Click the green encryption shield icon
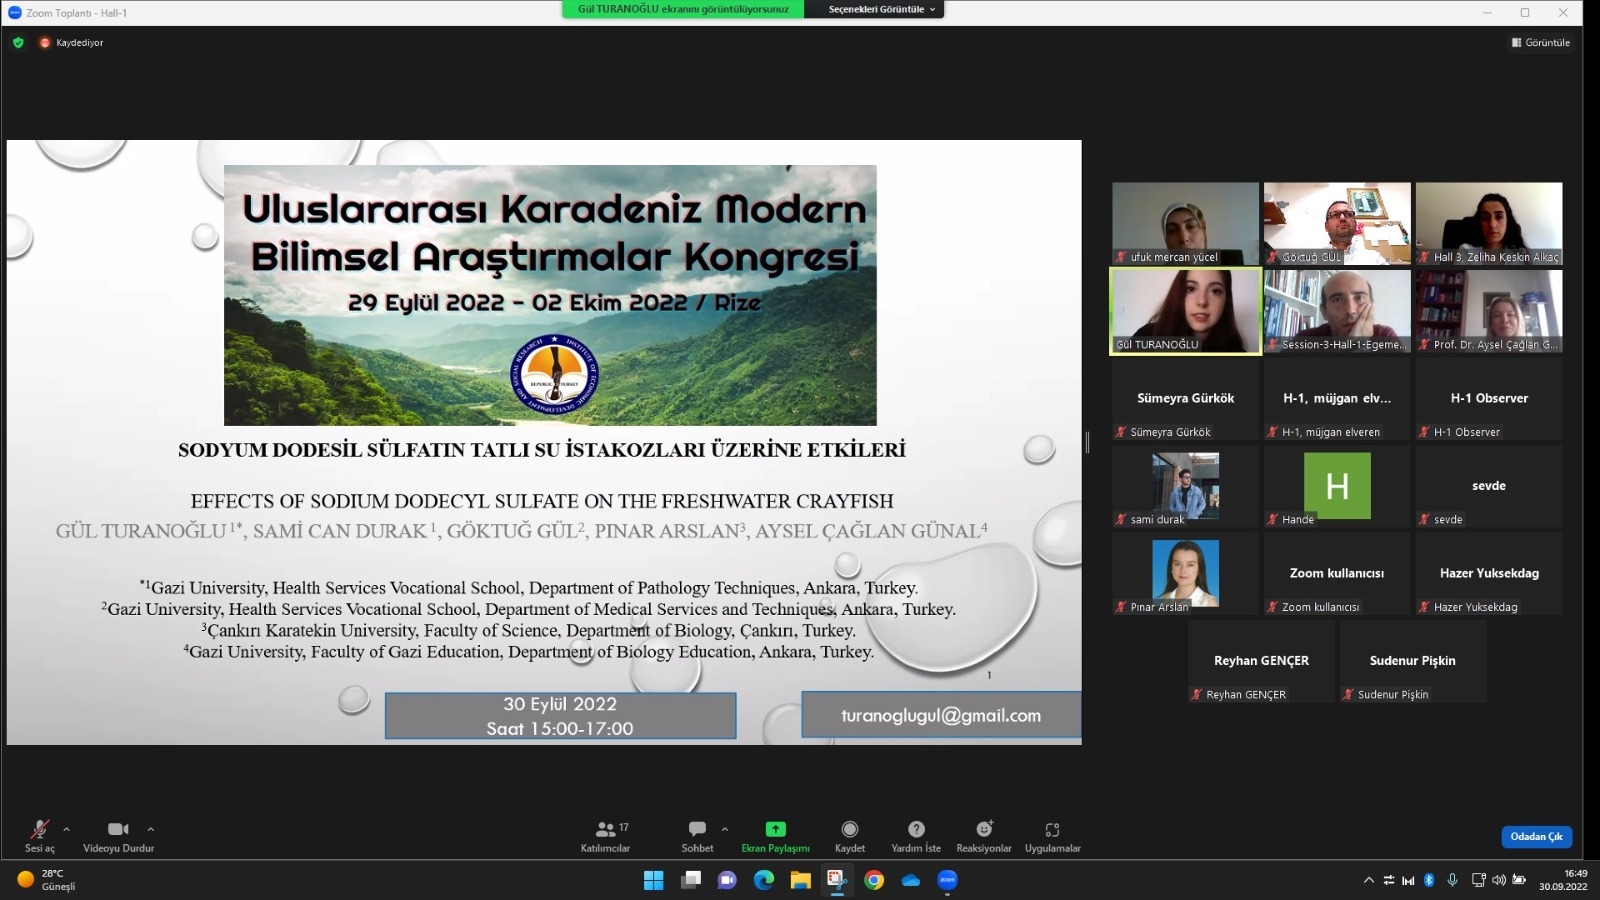 pos(18,42)
